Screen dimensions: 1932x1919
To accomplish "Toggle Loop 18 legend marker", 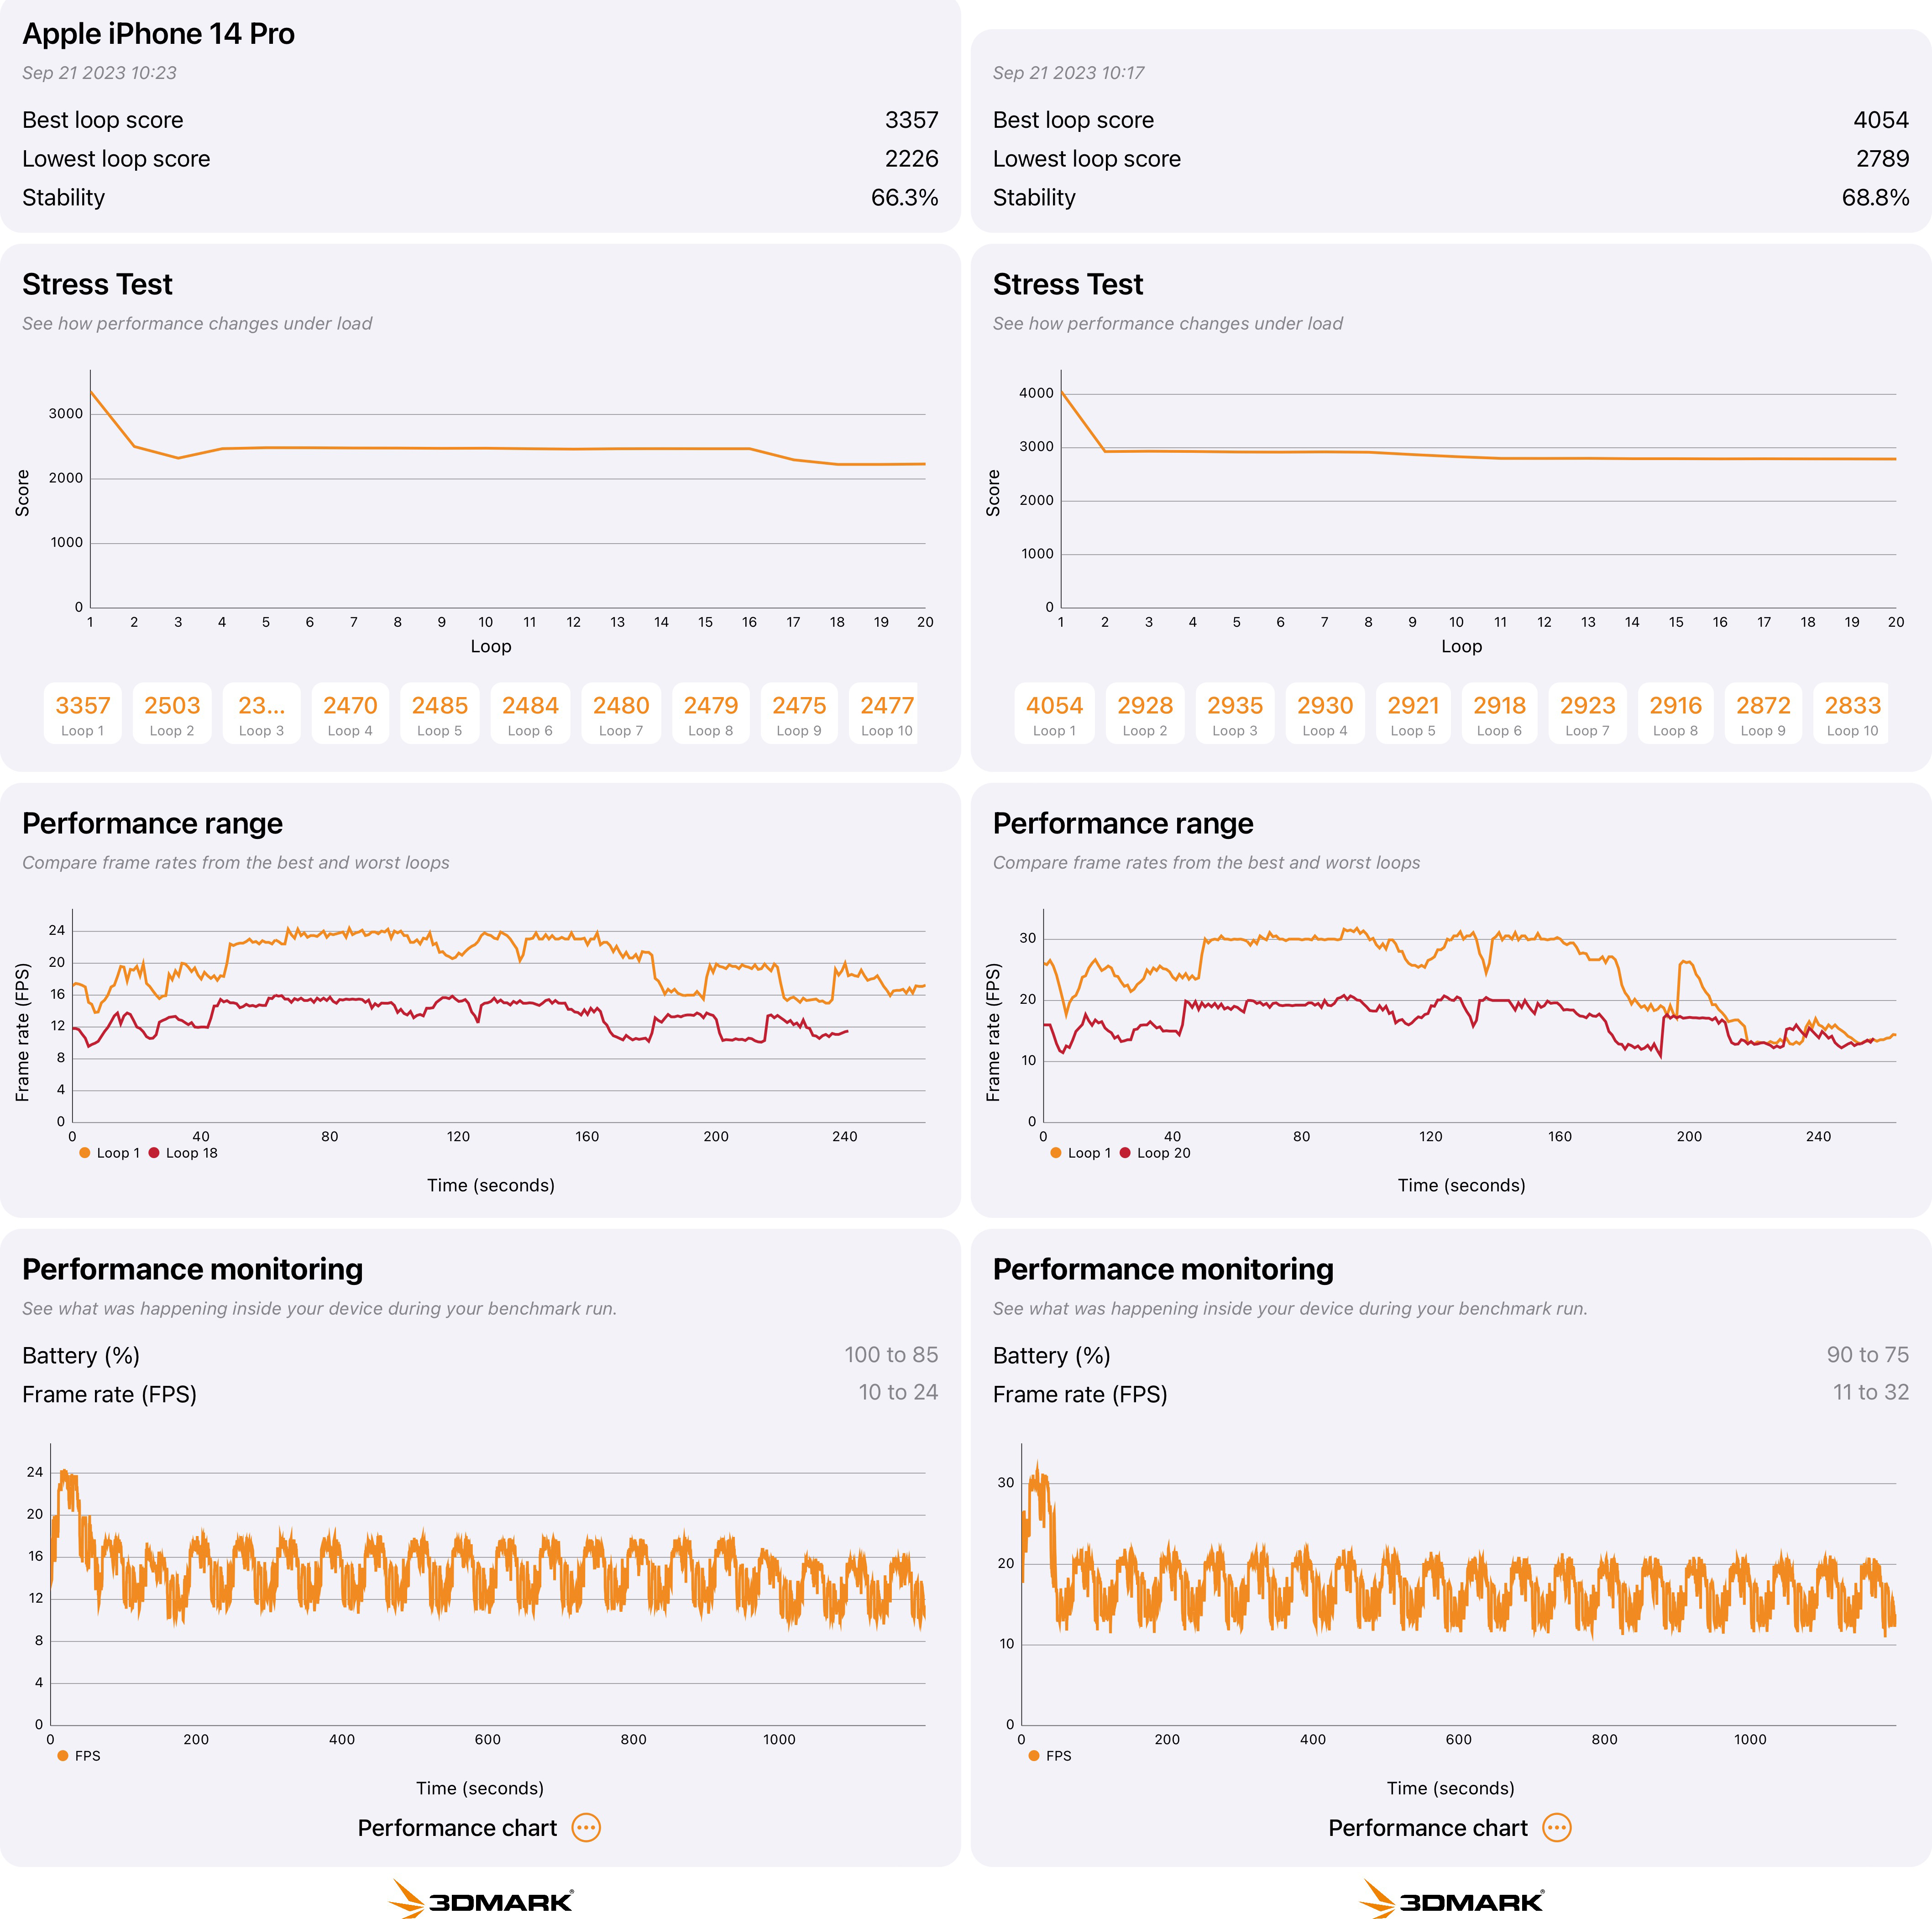I will click(x=154, y=1153).
